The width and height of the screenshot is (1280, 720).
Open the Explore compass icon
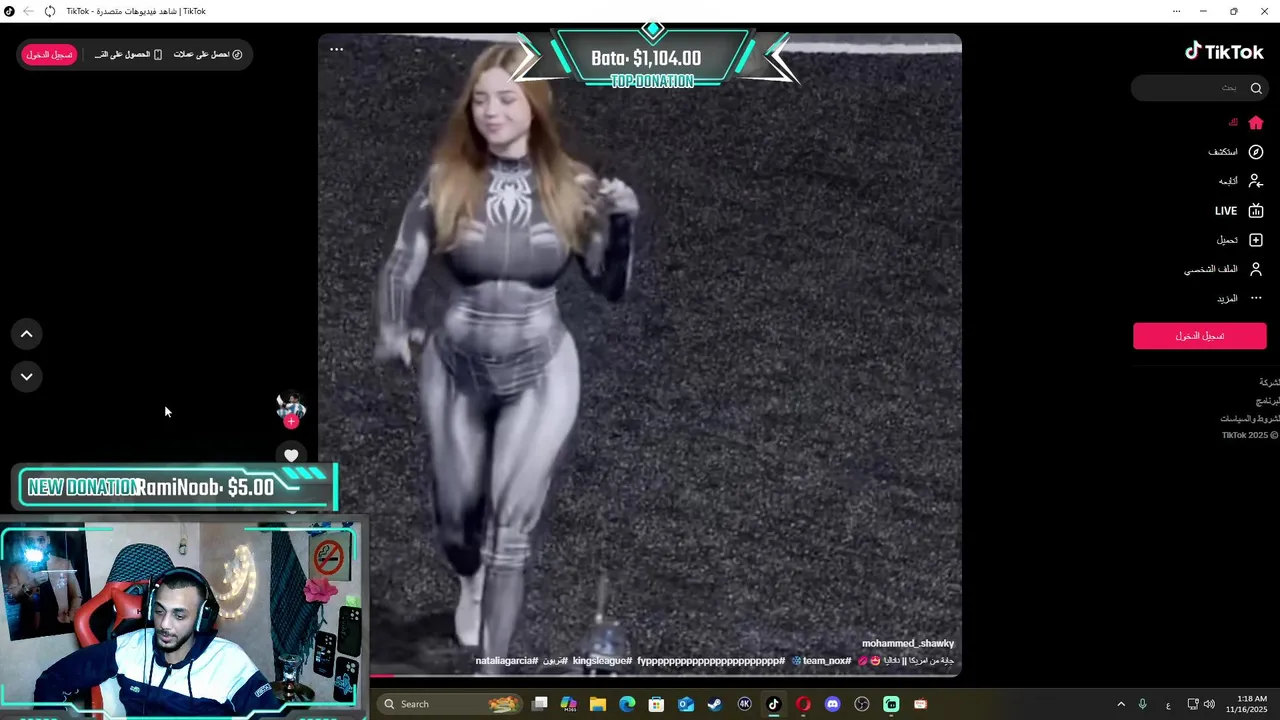1256,152
